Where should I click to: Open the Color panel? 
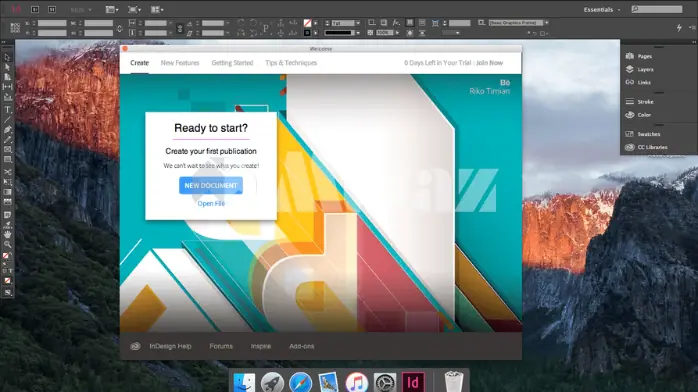pyautogui.click(x=638, y=115)
